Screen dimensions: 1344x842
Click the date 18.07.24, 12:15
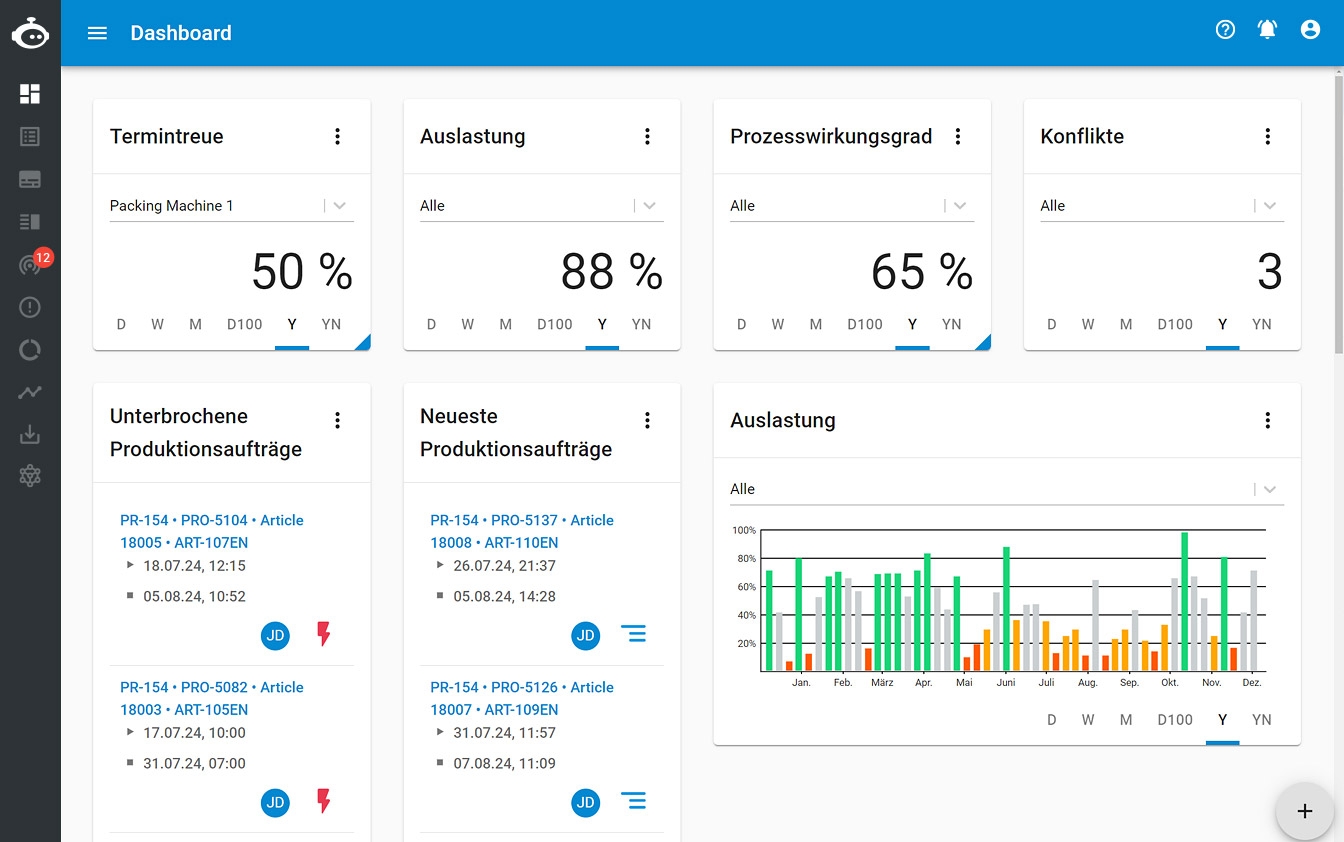pyautogui.click(x=194, y=566)
